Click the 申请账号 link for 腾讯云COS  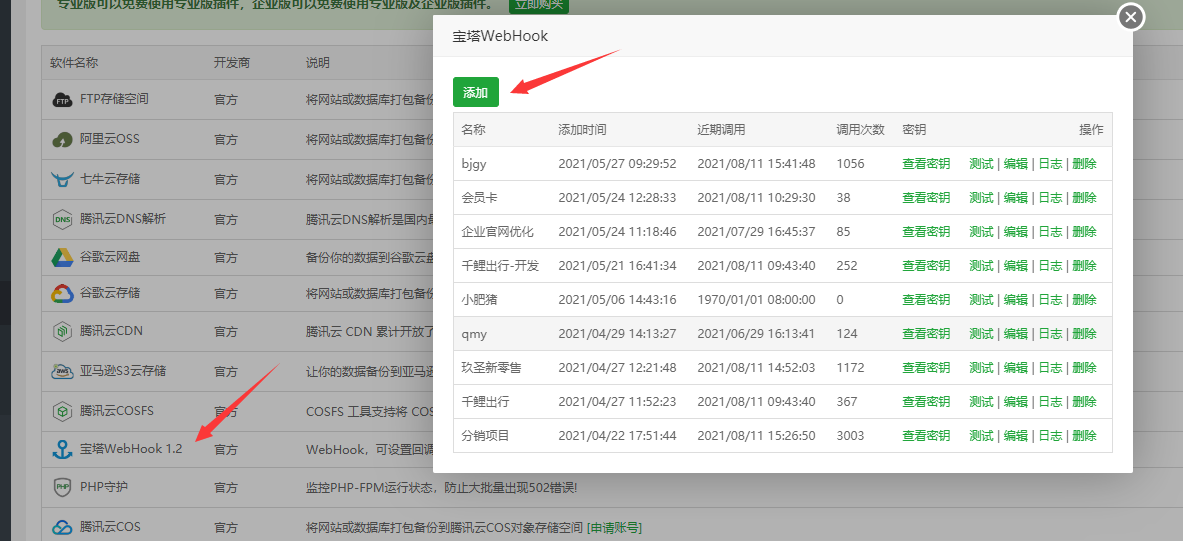pos(614,527)
